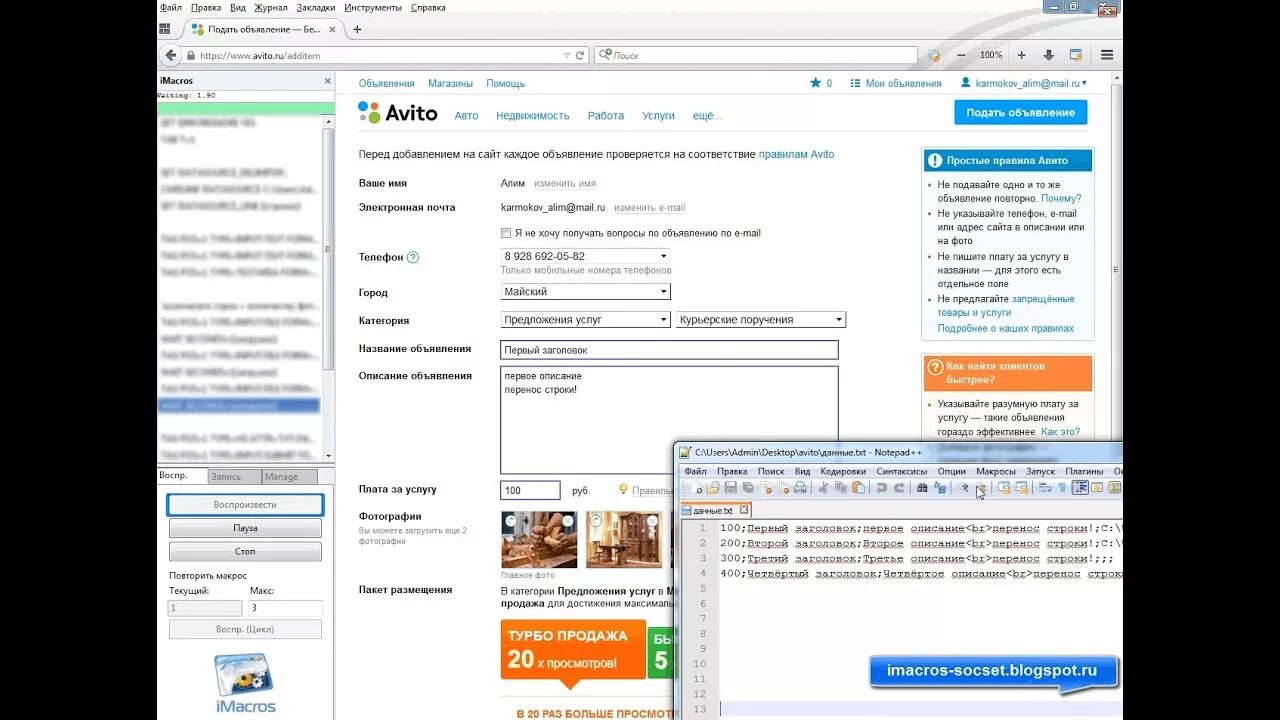This screenshot has width=1280, height=720.
Task: Click iMacros Воспр. (Цикл) button
Action: [x=245, y=629]
